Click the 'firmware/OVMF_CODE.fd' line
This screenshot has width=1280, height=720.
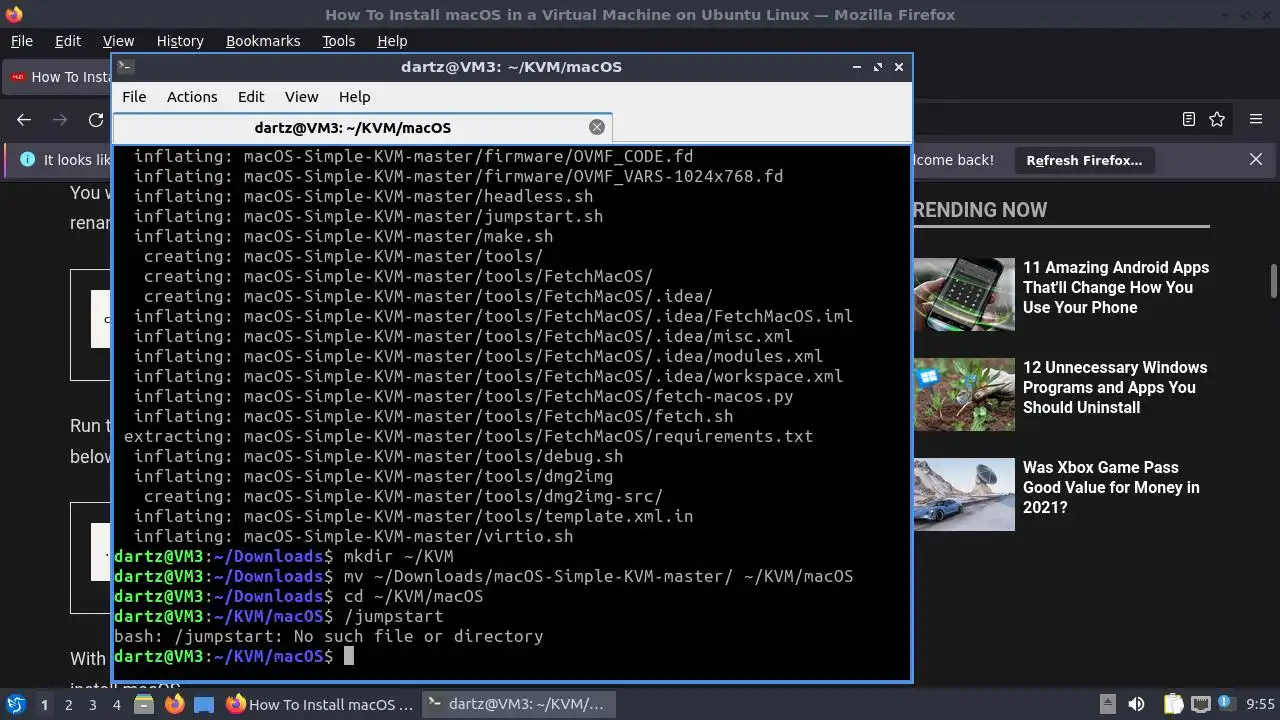pos(414,156)
